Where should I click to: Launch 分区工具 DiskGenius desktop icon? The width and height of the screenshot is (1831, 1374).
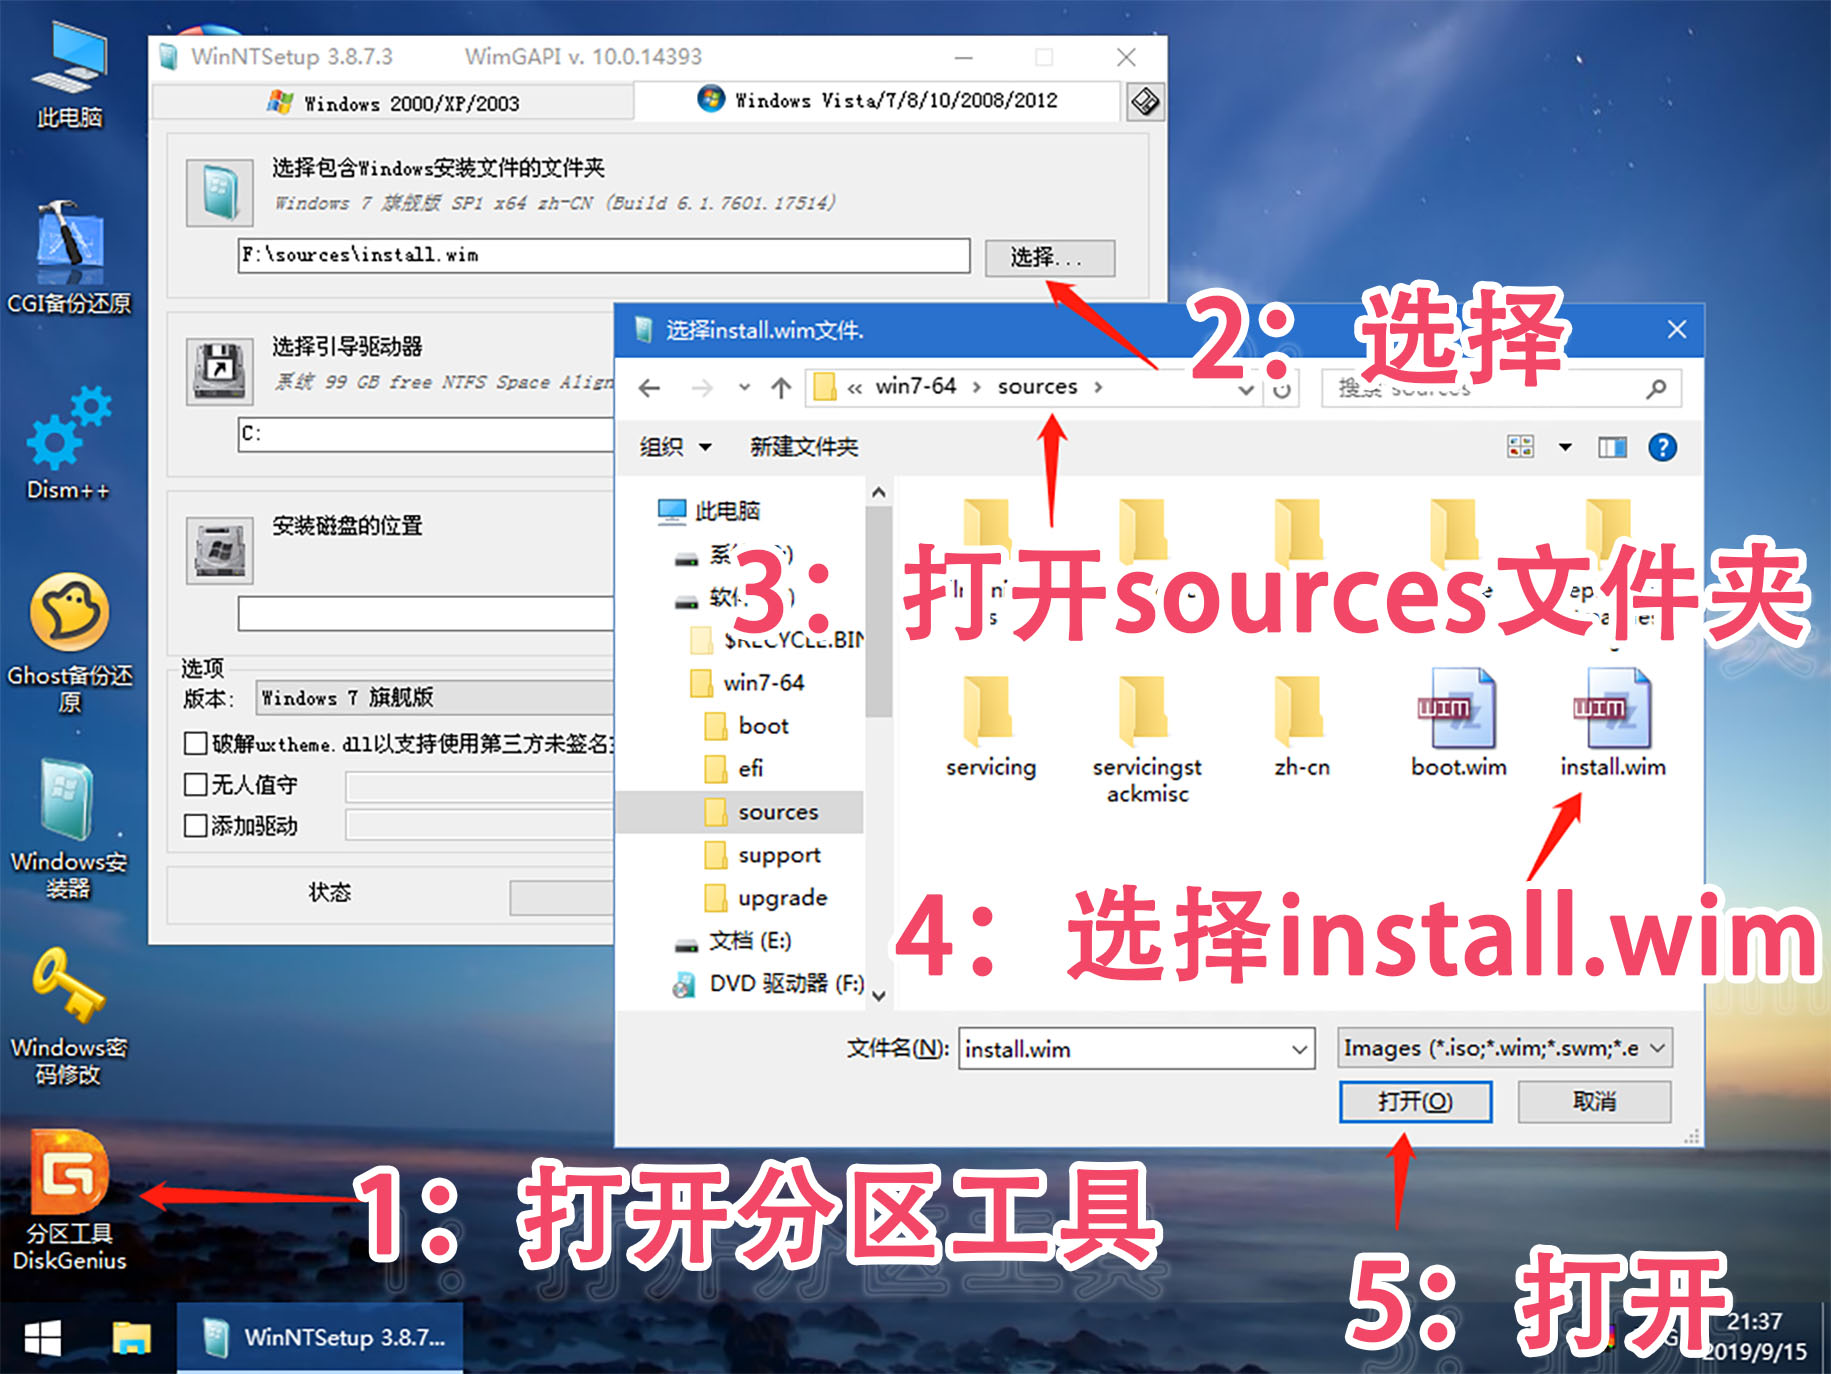(69, 1200)
